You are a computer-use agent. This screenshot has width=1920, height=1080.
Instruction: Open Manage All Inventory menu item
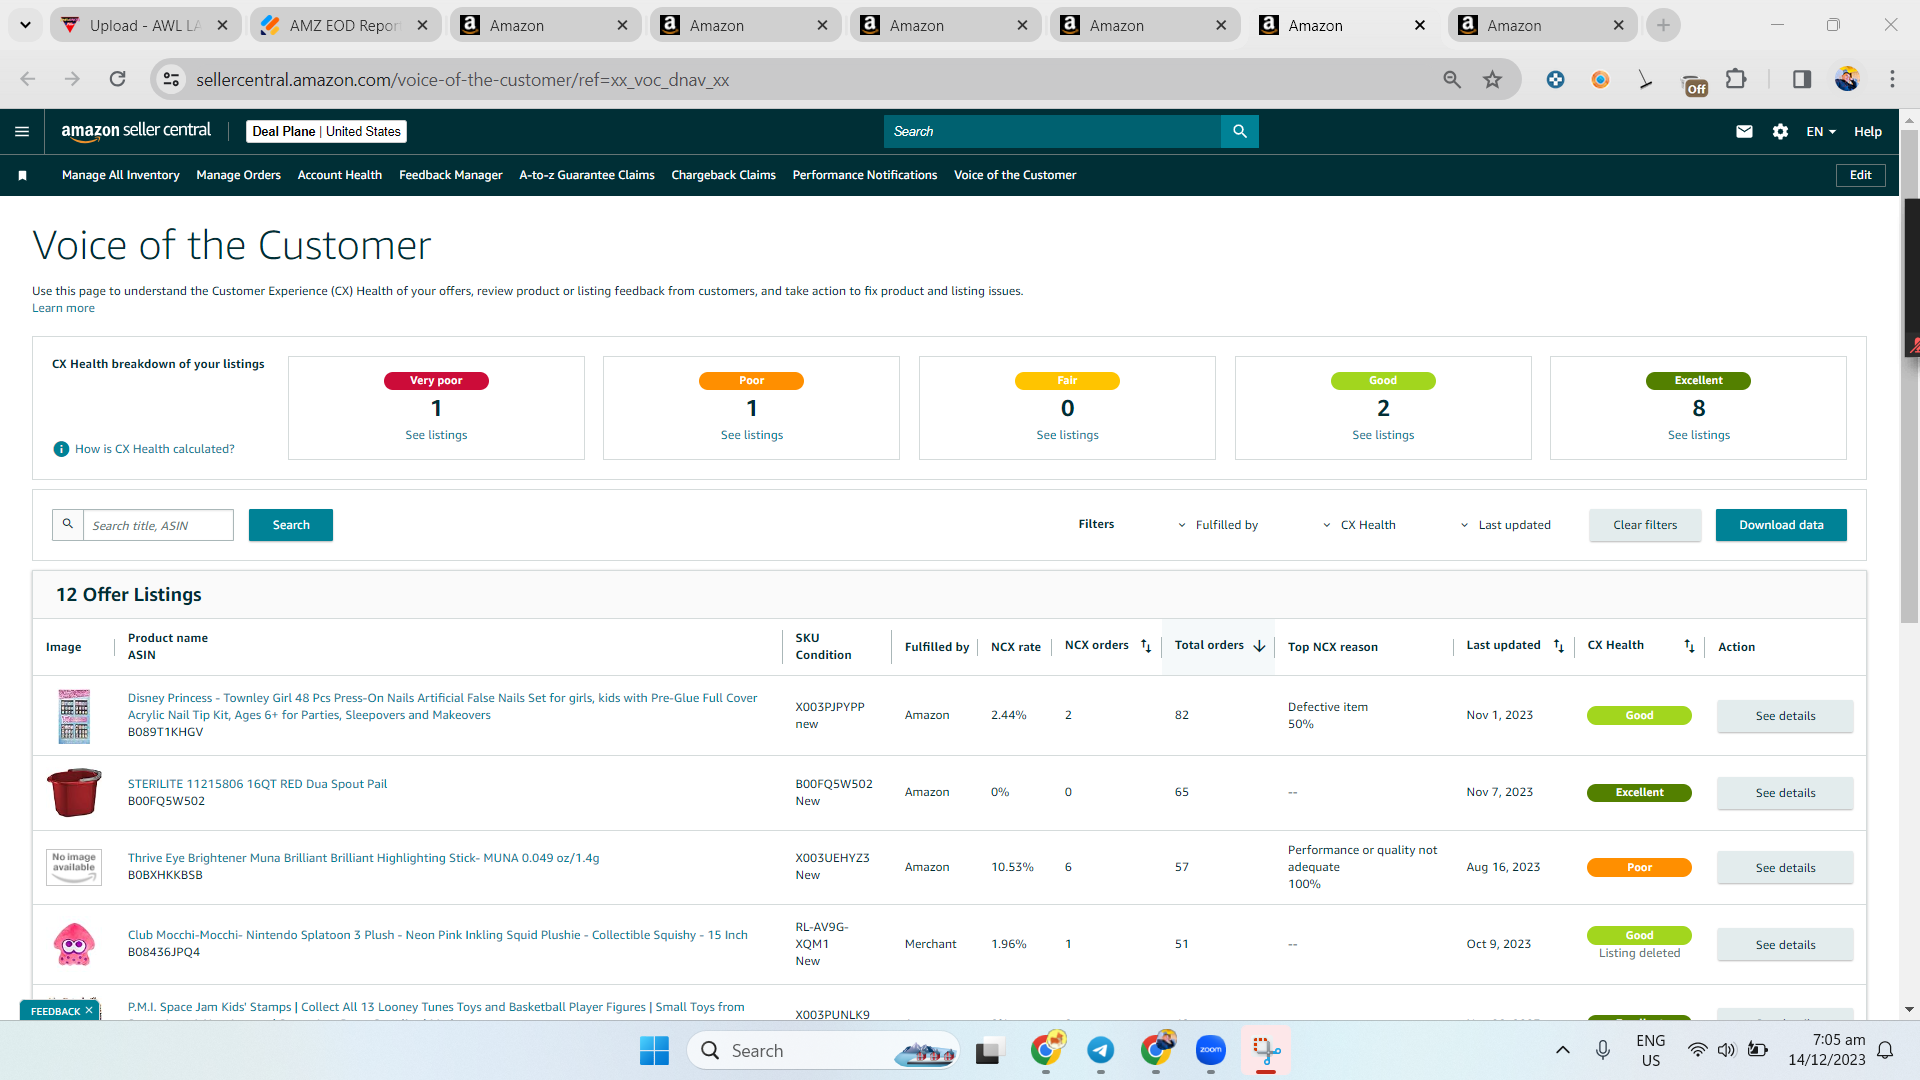(121, 175)
